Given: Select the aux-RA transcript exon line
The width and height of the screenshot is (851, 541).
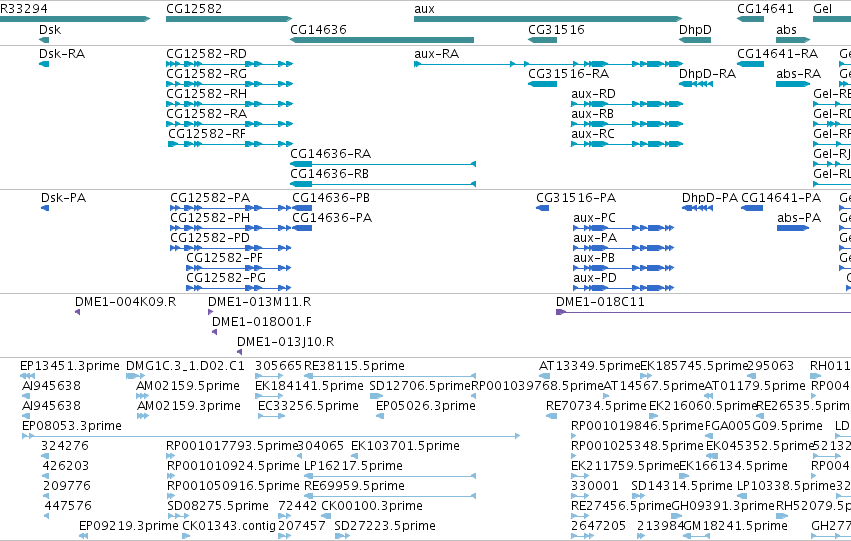Looking at the screenshot, I should point(548,64).
